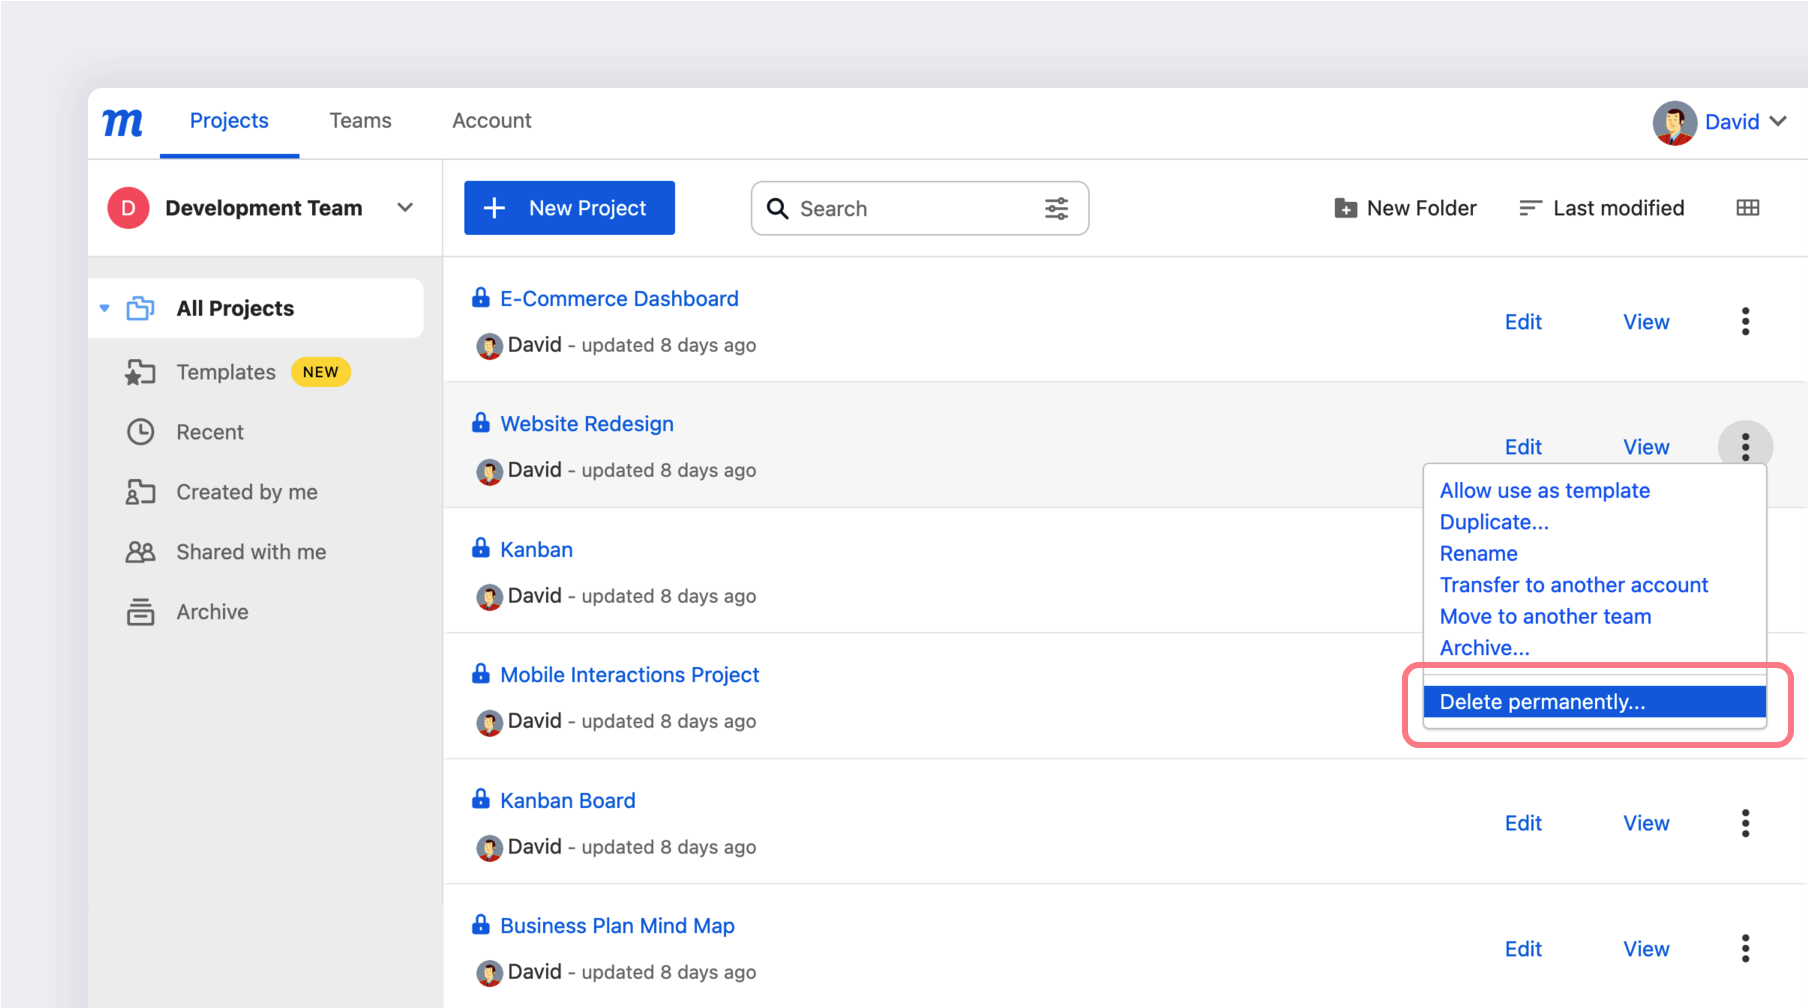
Task: Collapse the All Projects tree item
Action: (x=104, y=308)
